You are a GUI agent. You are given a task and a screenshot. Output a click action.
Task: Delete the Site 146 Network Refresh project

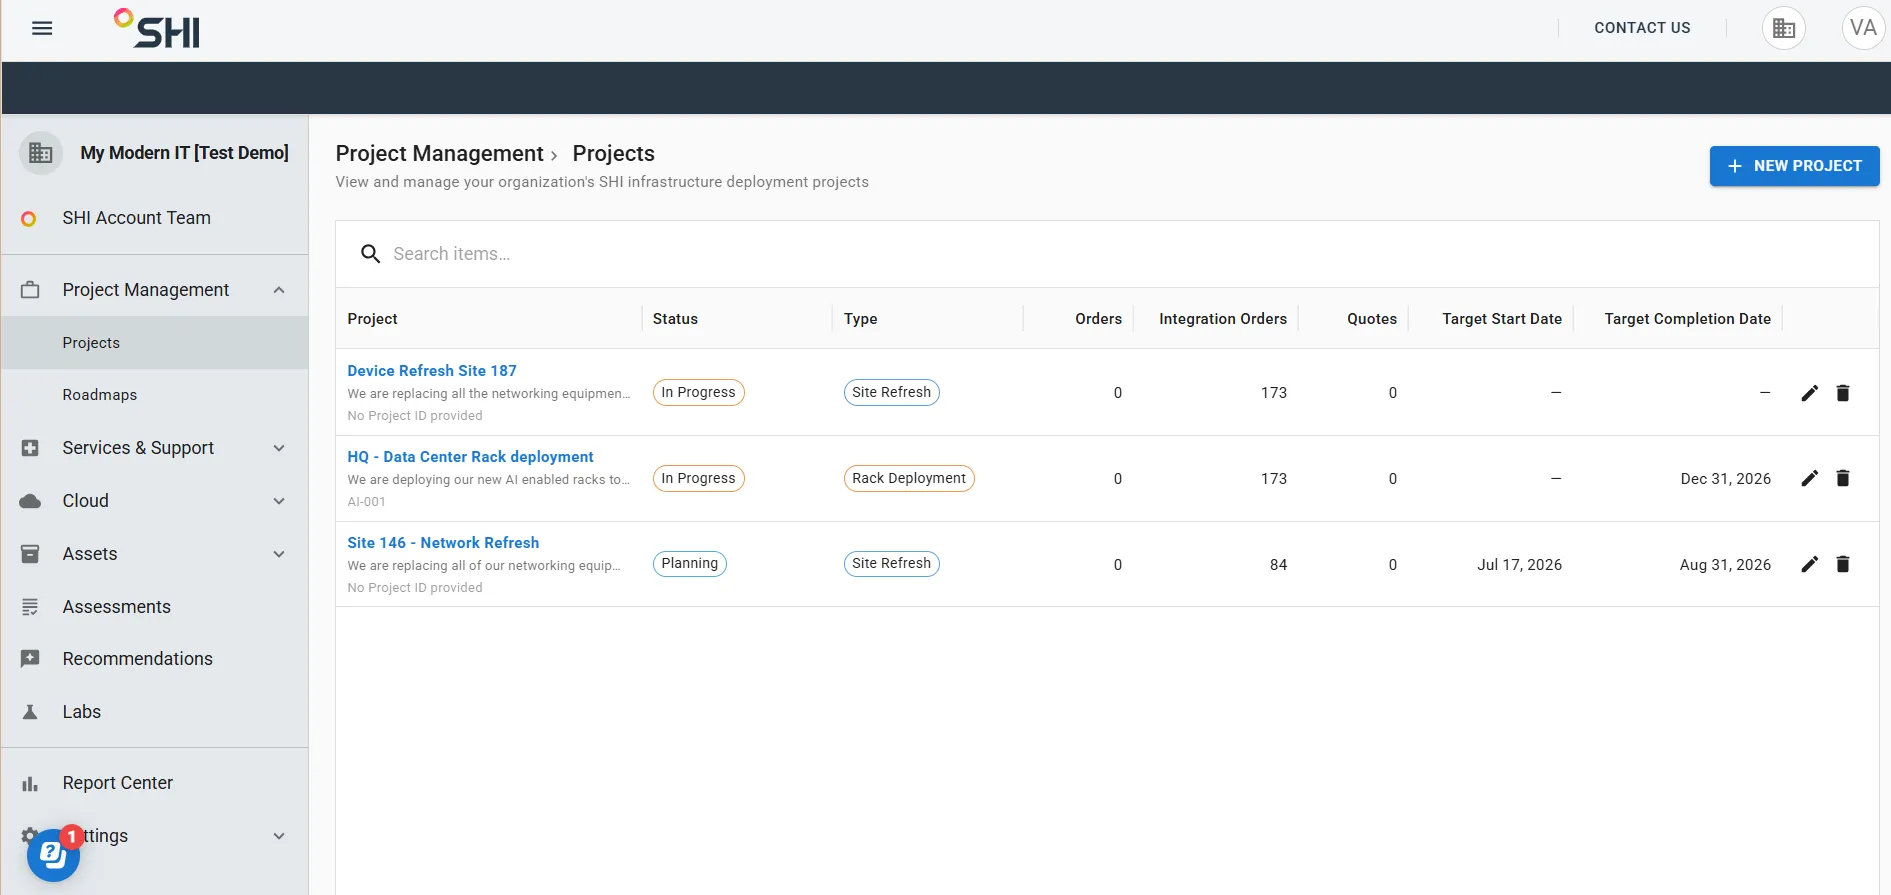(x=1843, y=565)
